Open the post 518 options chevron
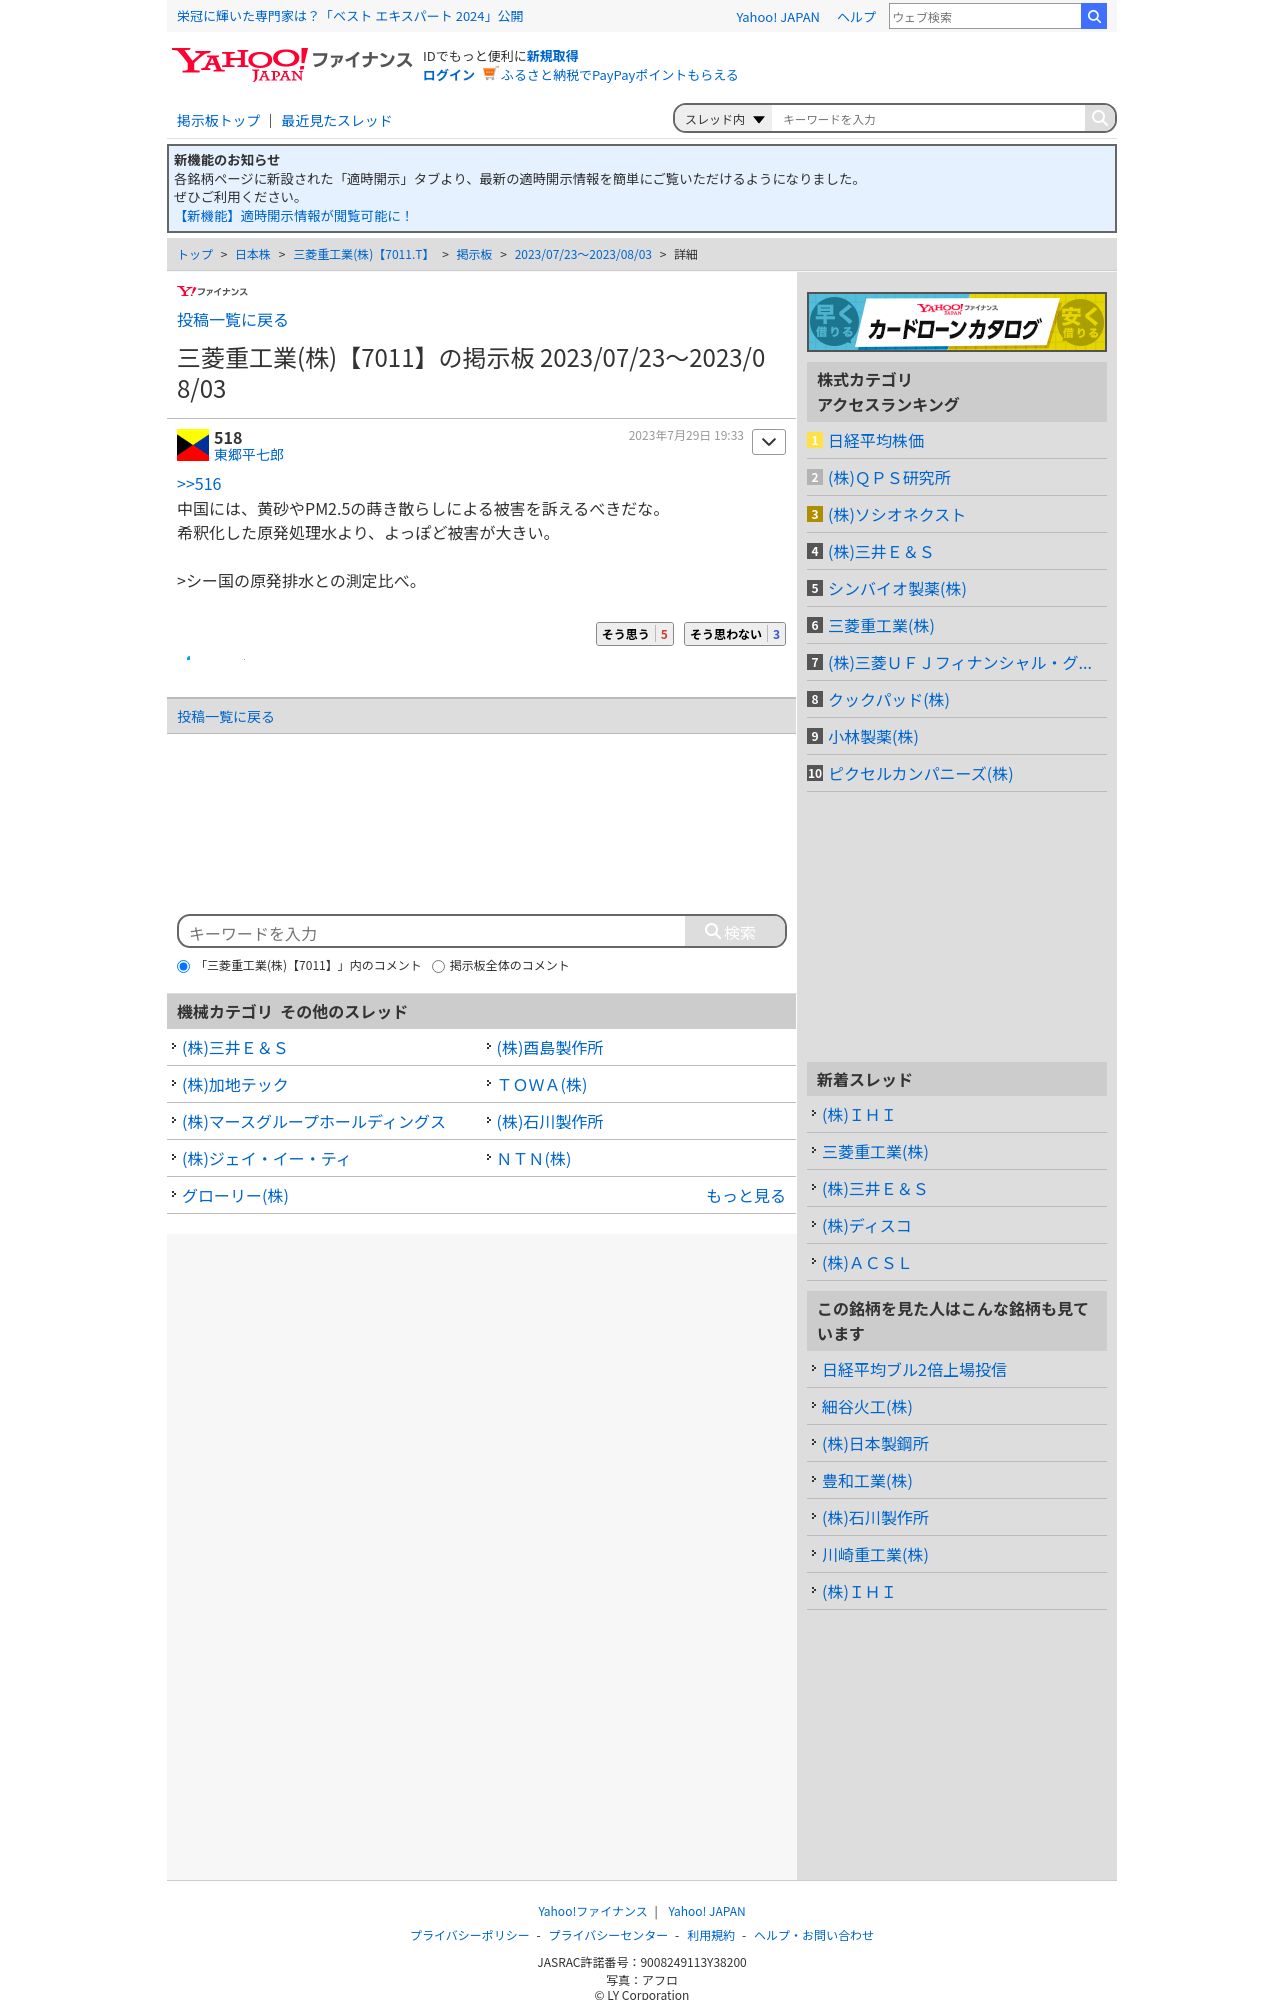Screen dimensions: 1284x2000 [x=769, y=442]
